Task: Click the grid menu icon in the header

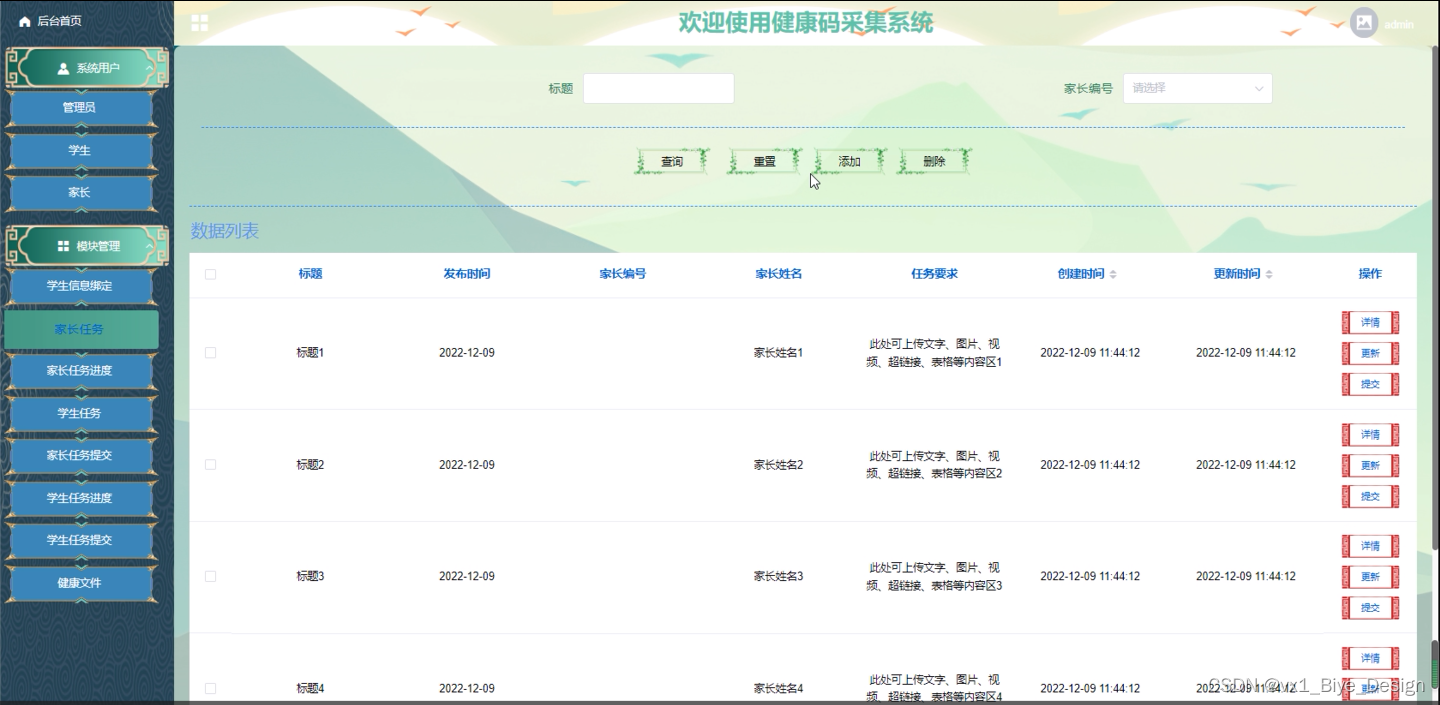Action: point(200,23)
